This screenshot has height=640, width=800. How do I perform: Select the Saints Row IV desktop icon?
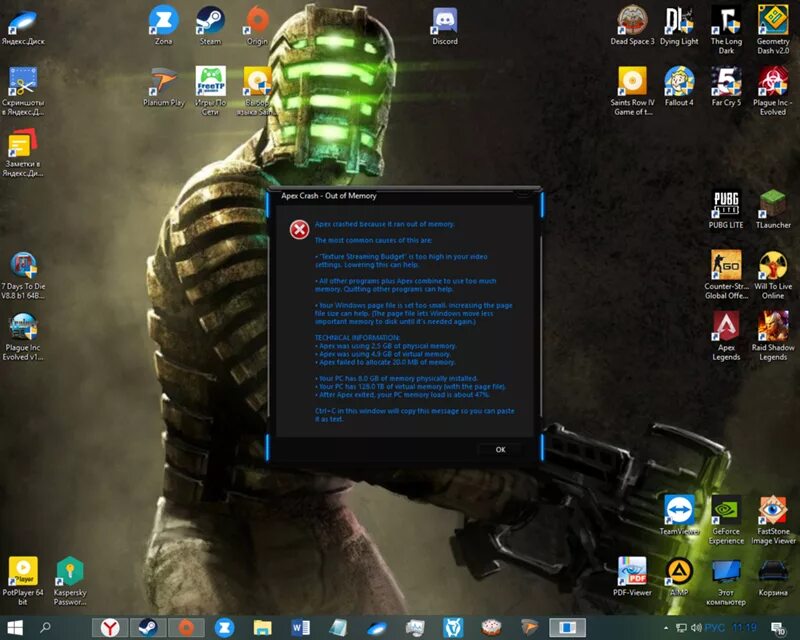click(x=632, y=92)
